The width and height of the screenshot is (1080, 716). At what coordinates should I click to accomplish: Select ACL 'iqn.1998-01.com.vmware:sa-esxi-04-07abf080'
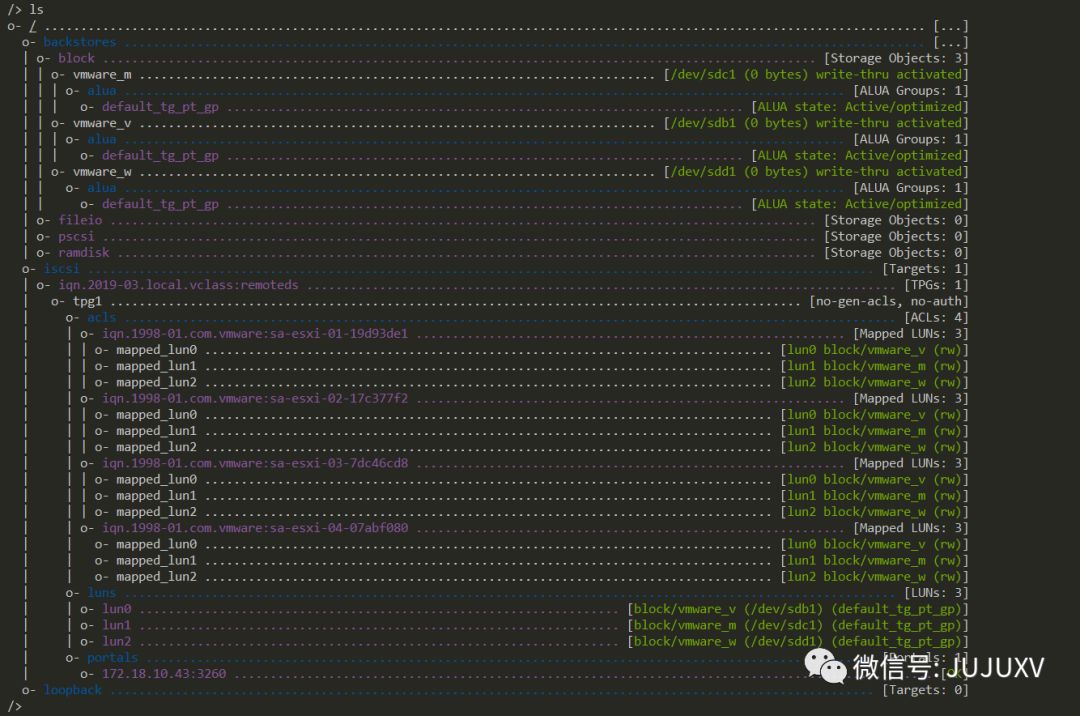255,527
